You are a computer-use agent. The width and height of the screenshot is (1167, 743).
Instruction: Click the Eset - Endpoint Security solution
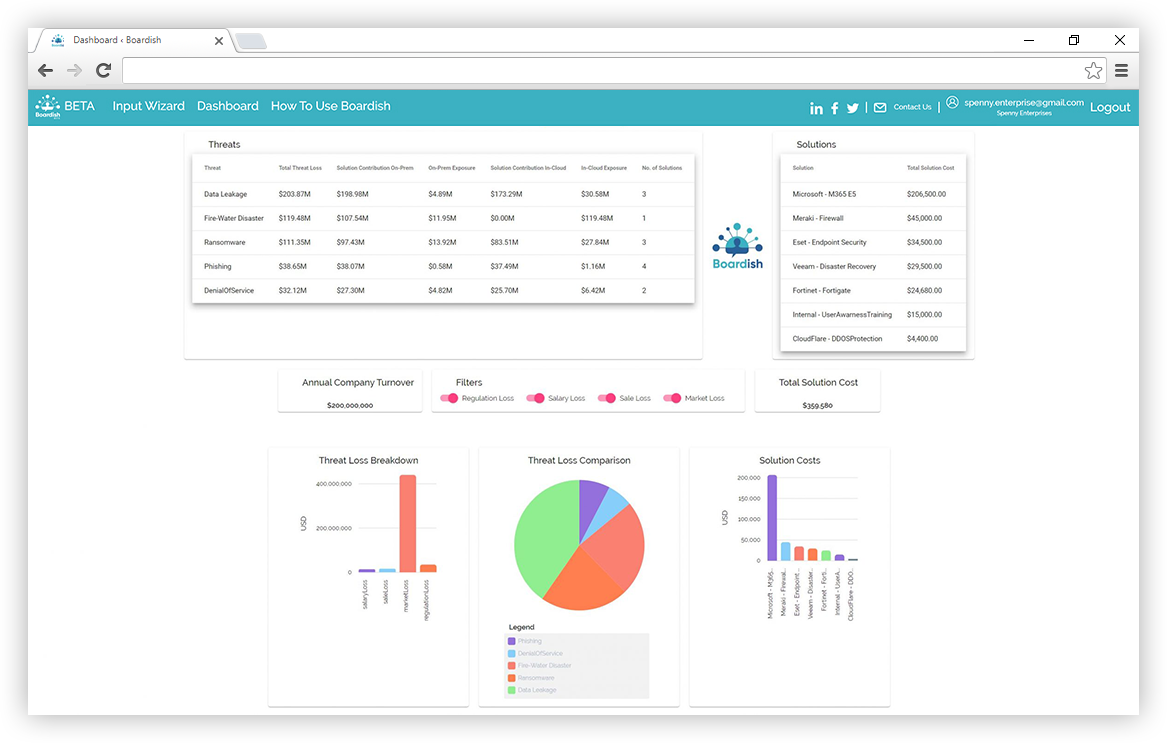[829, 243]
